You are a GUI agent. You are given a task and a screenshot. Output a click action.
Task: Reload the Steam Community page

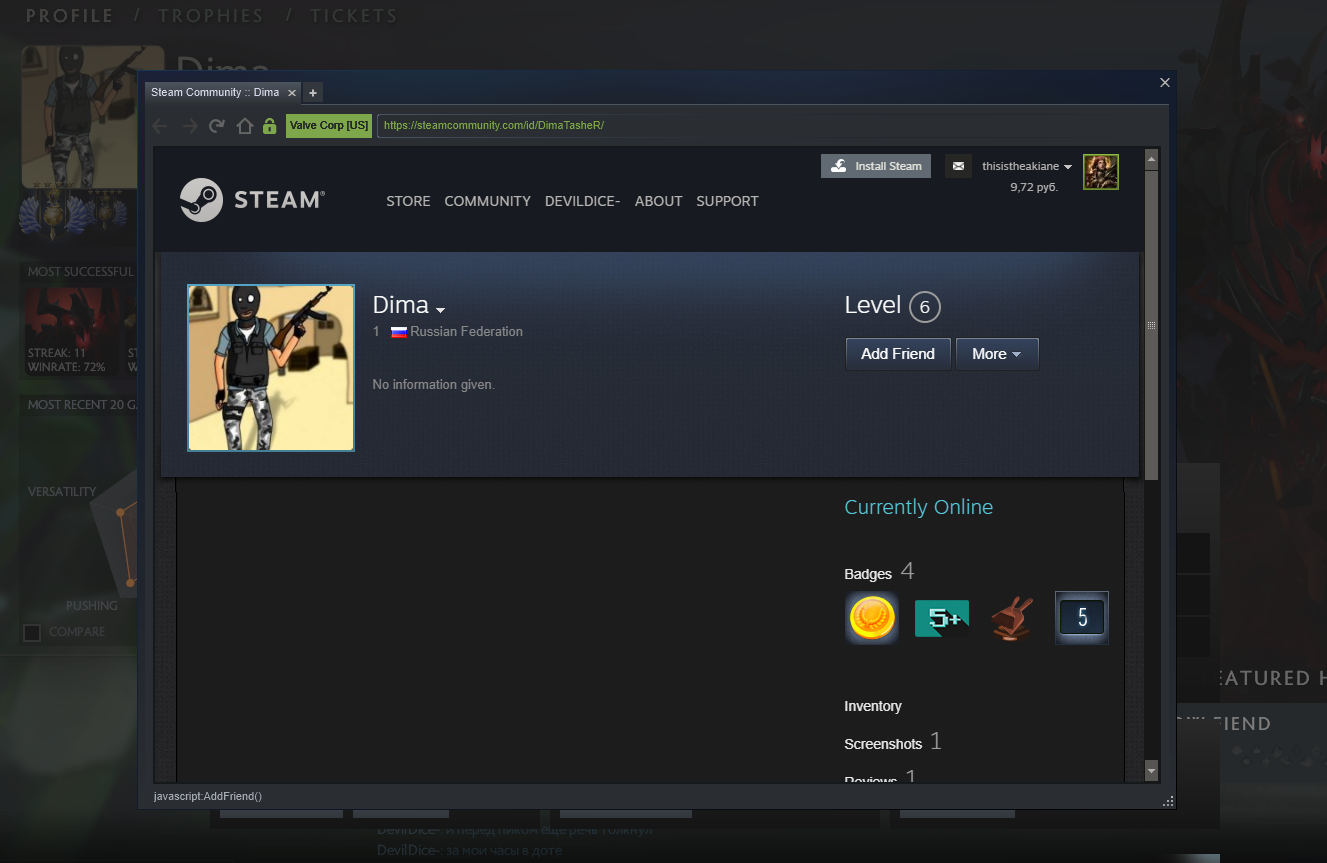(x=217, y=126)
